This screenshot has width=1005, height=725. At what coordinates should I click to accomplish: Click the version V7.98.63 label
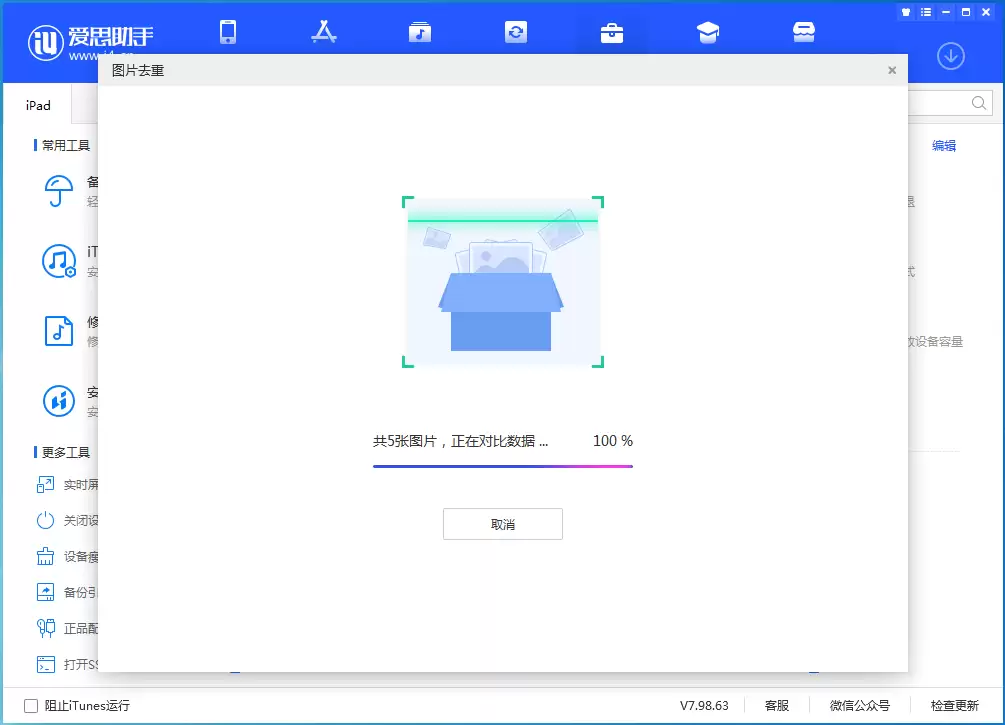pos(704,706)
